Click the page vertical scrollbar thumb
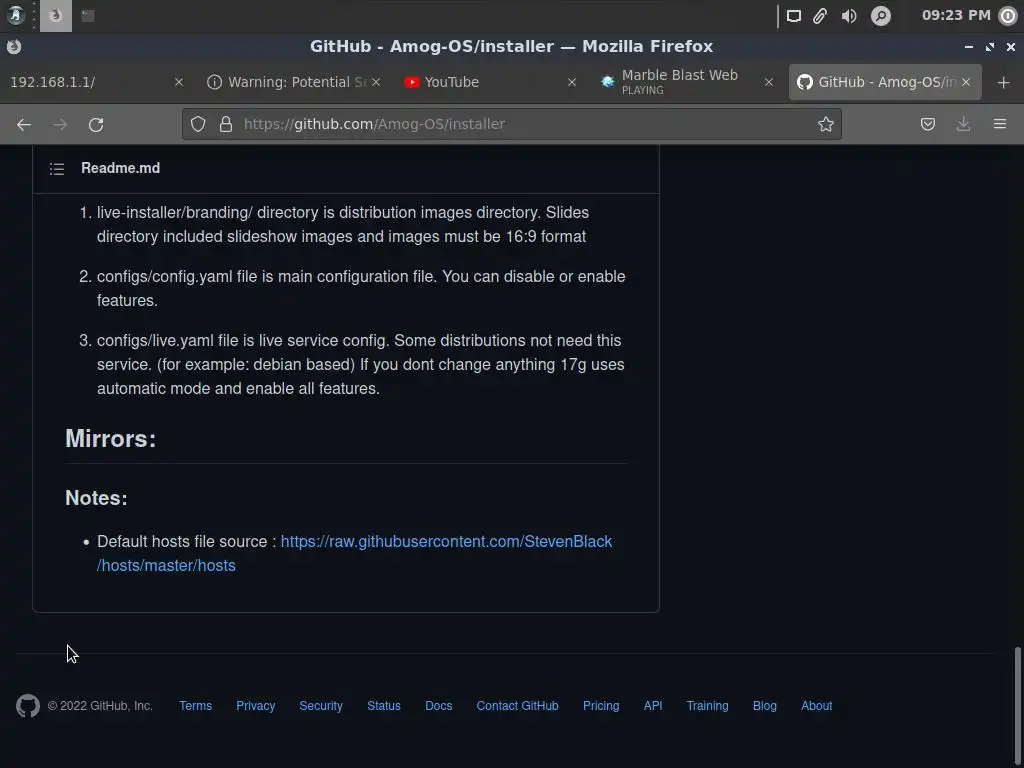Image resolution: width=1024 pixels, height=768 pixels. (x=1017, y=705)
